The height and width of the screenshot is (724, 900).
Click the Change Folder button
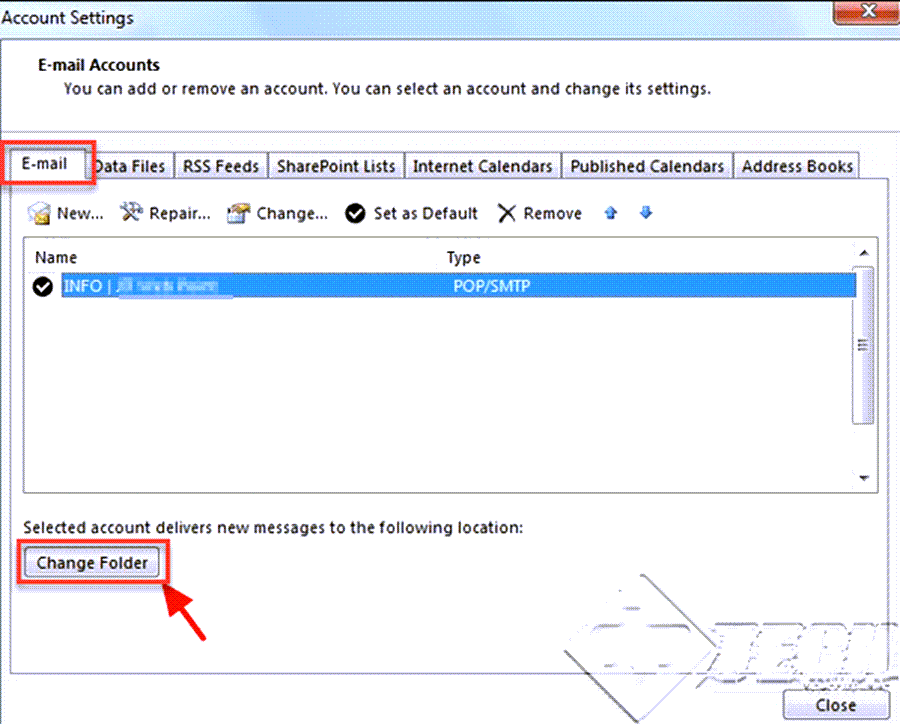tap(92, 563)
